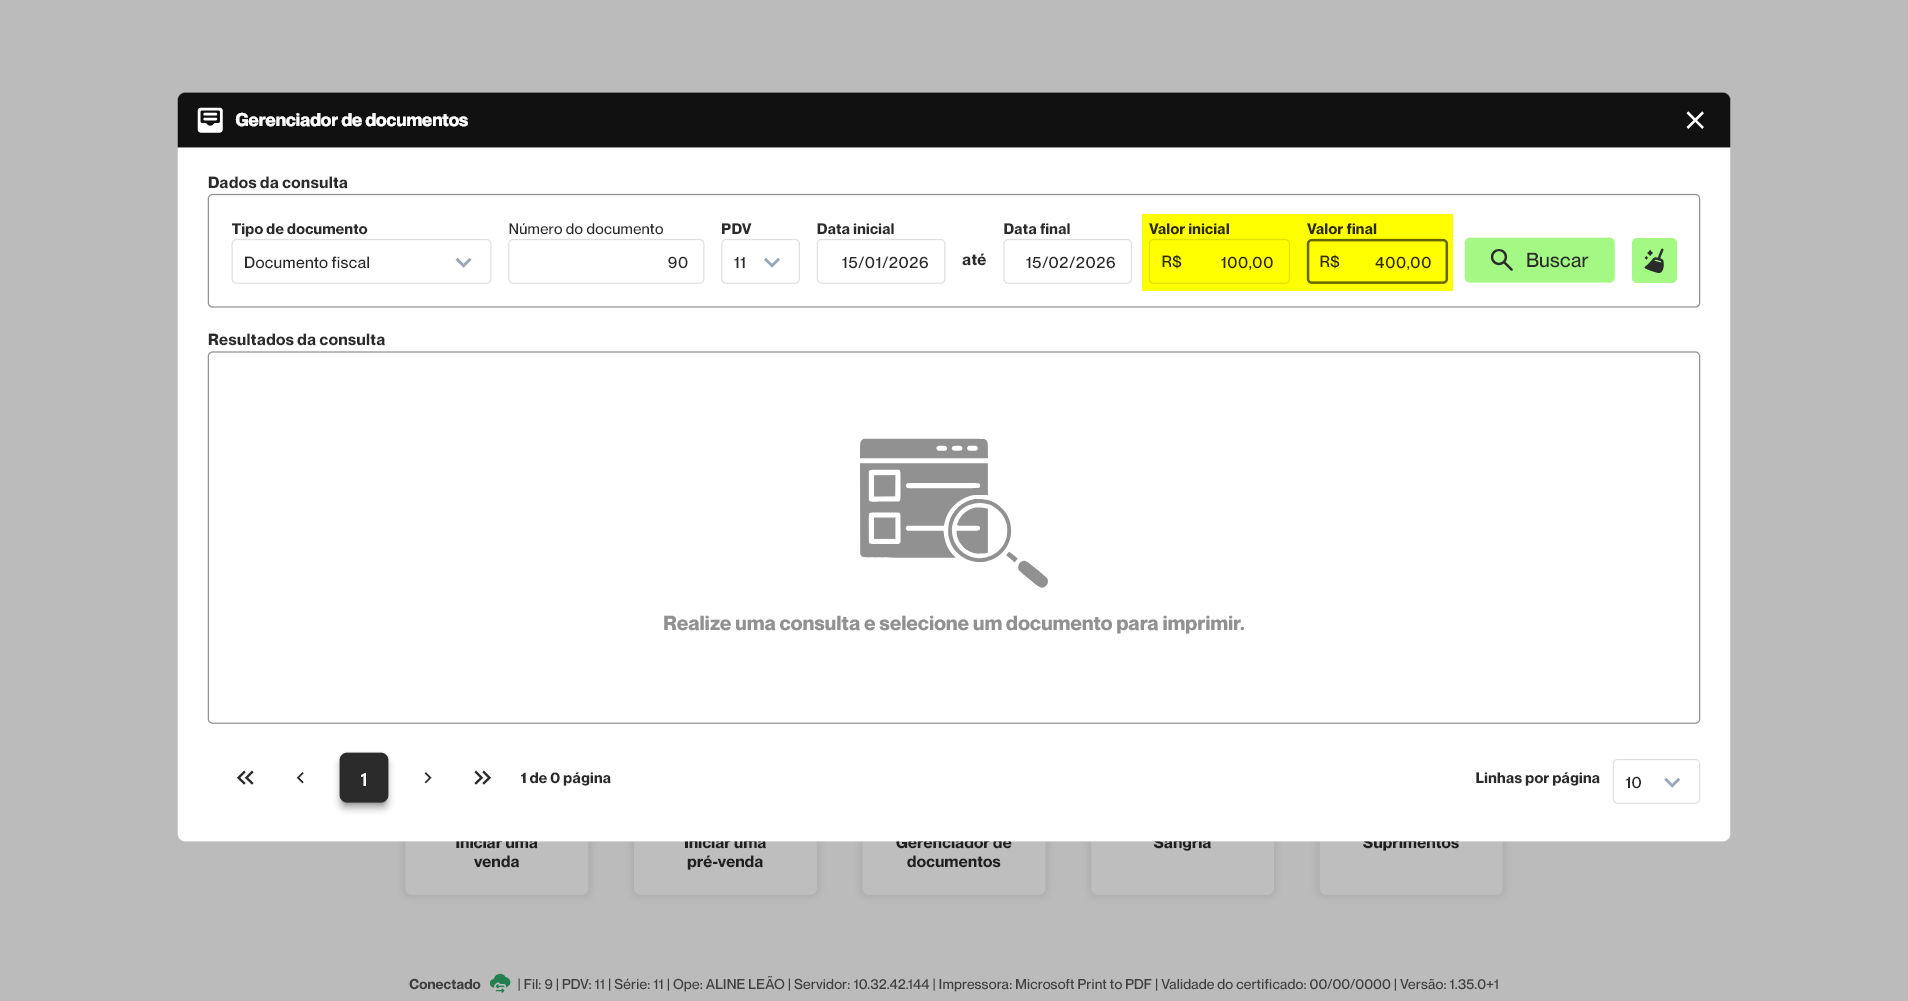
Task: Click the cloud connection status icon
Action: (x=500, y=984)
